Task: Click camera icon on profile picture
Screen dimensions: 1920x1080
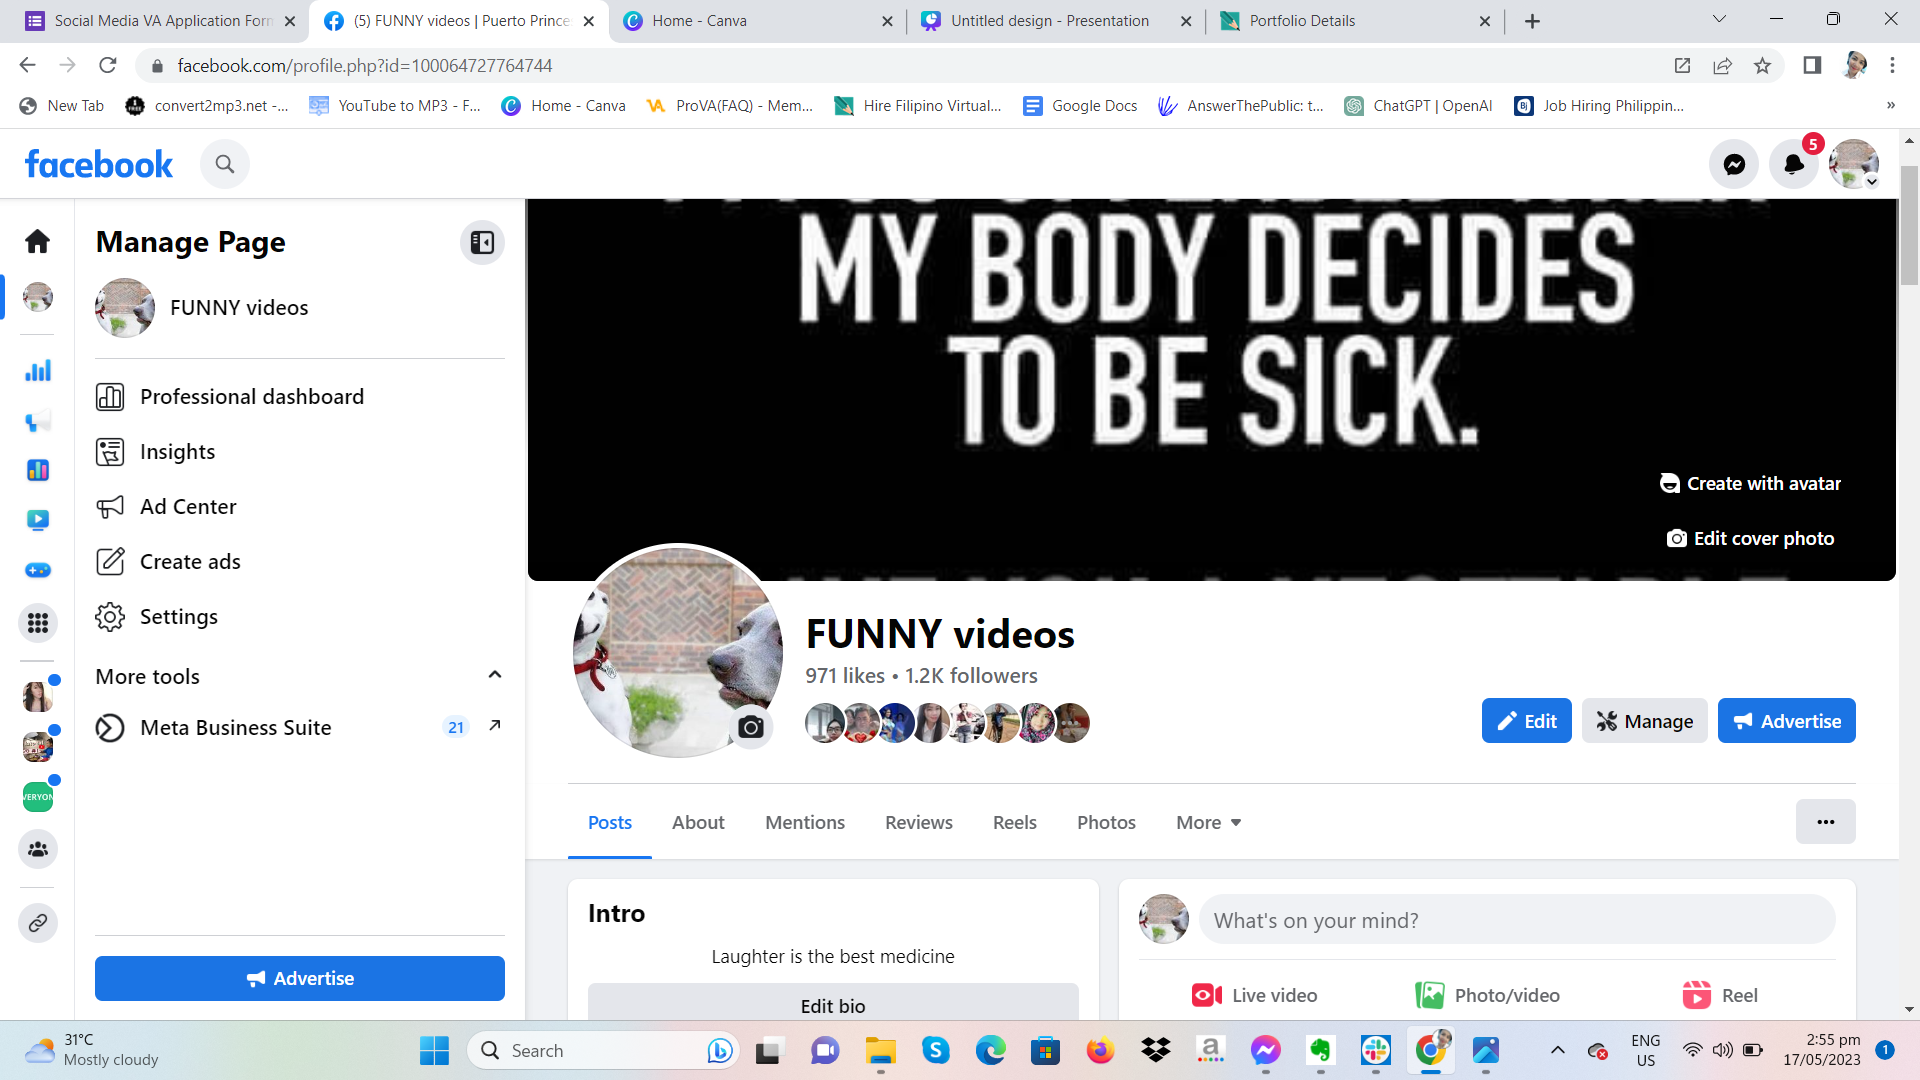Action: pos(751,727)
